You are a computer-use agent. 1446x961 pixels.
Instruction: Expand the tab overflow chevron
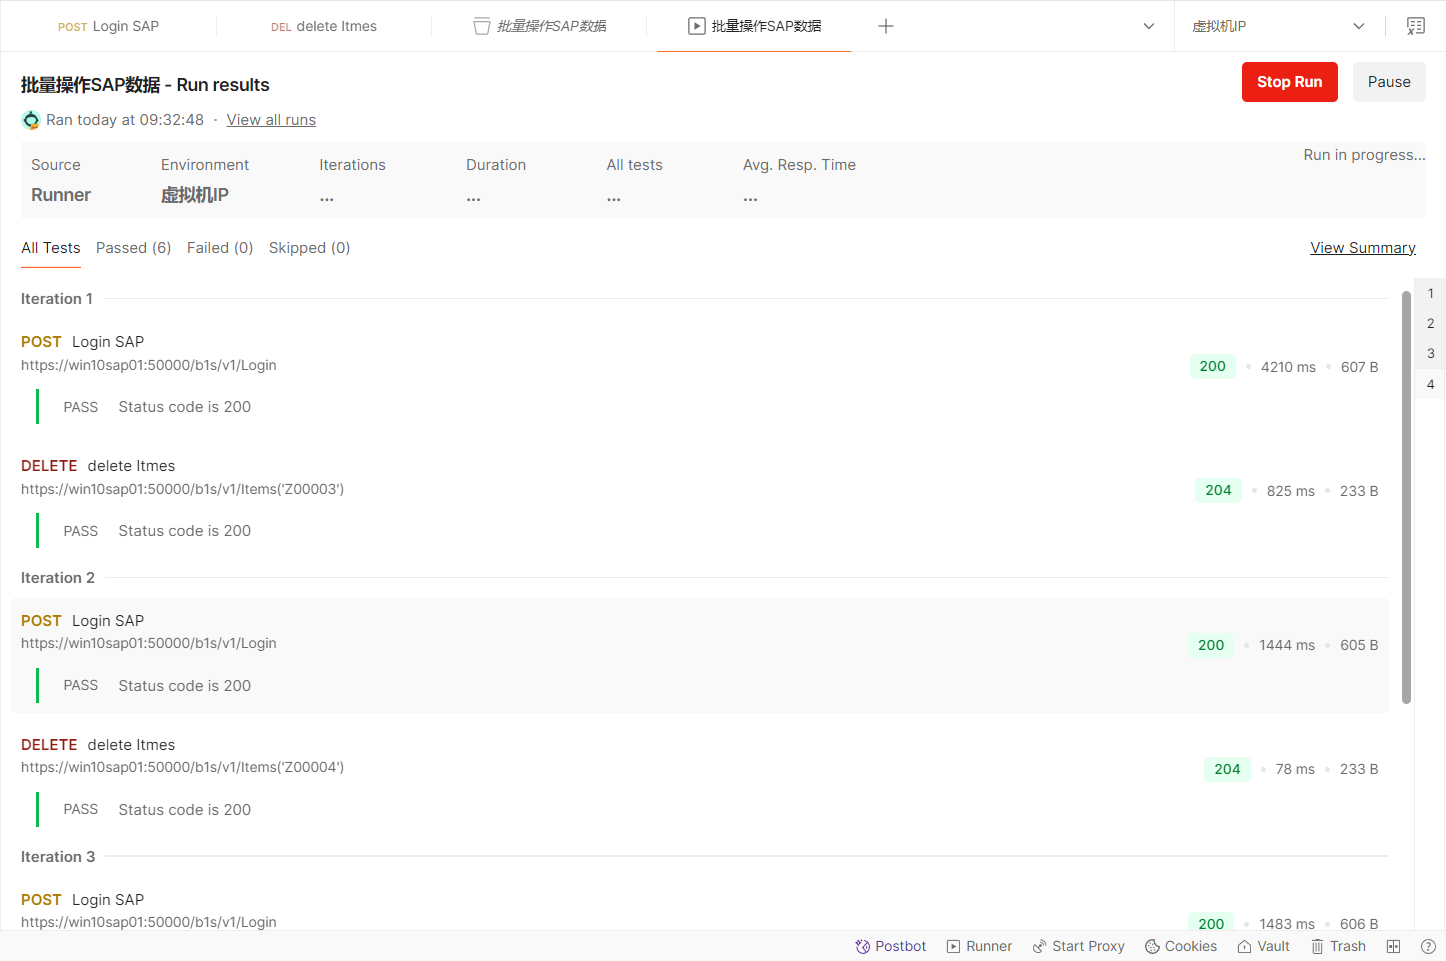click(x=1149, y=26)
